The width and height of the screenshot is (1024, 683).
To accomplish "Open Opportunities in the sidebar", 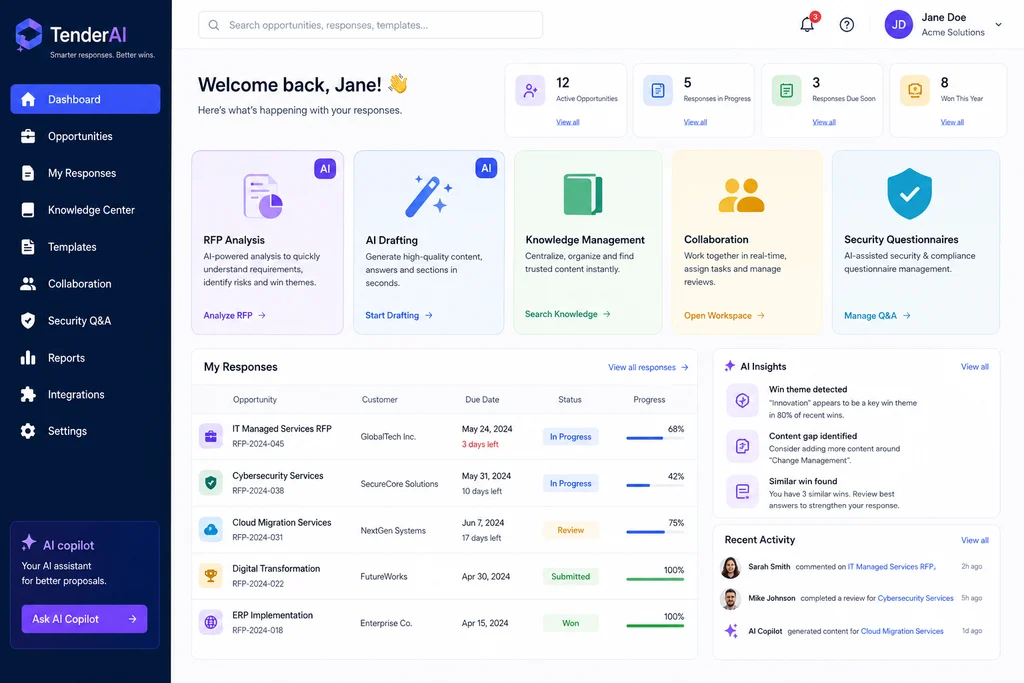I will pos(85,136).
